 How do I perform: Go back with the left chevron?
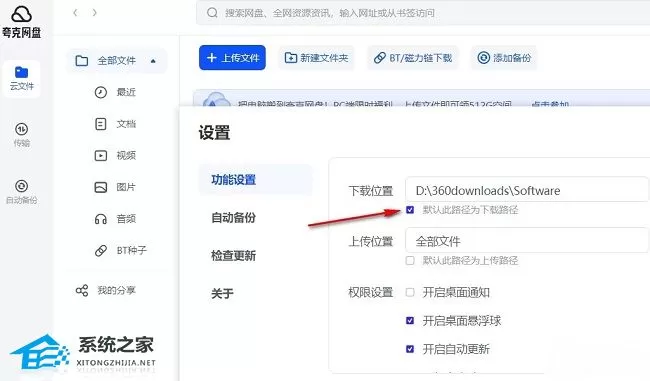[75, 13]
